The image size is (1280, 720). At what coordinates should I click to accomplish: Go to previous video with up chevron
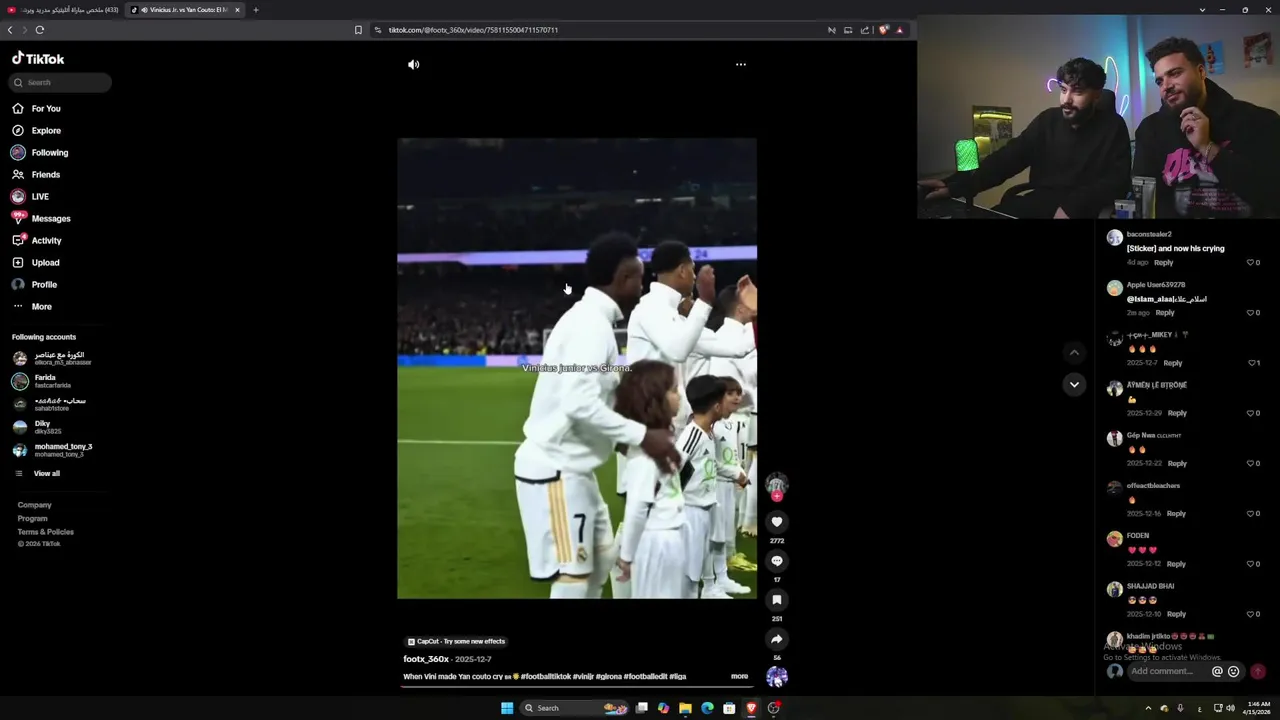point(1074,352)
